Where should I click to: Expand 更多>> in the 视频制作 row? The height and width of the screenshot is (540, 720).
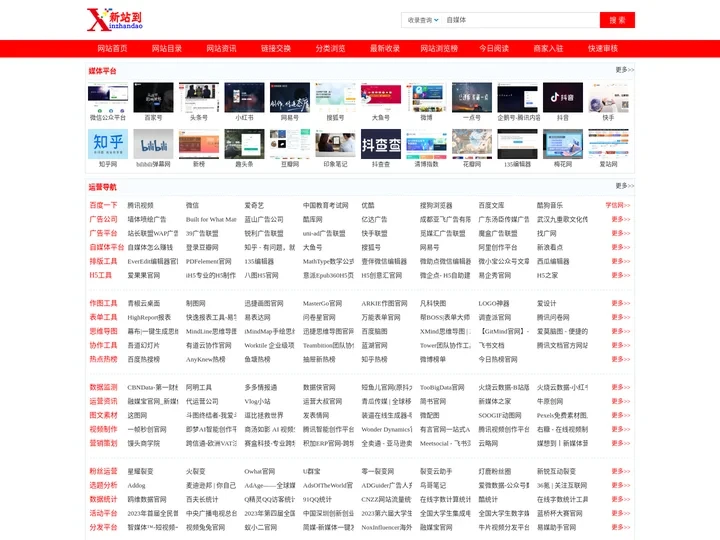[621, 429]
